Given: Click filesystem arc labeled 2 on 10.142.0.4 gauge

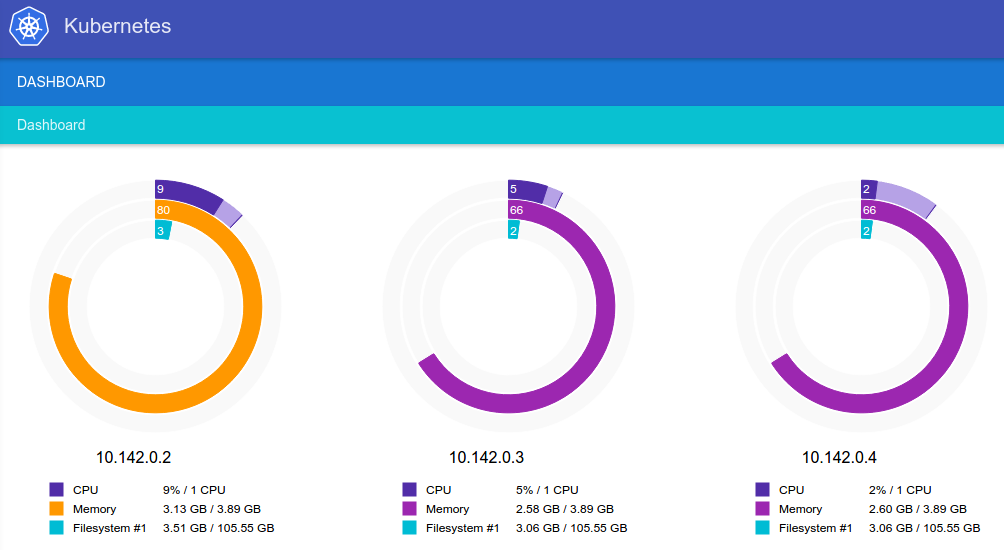Looking at the screenshot, I should point(867,229).
